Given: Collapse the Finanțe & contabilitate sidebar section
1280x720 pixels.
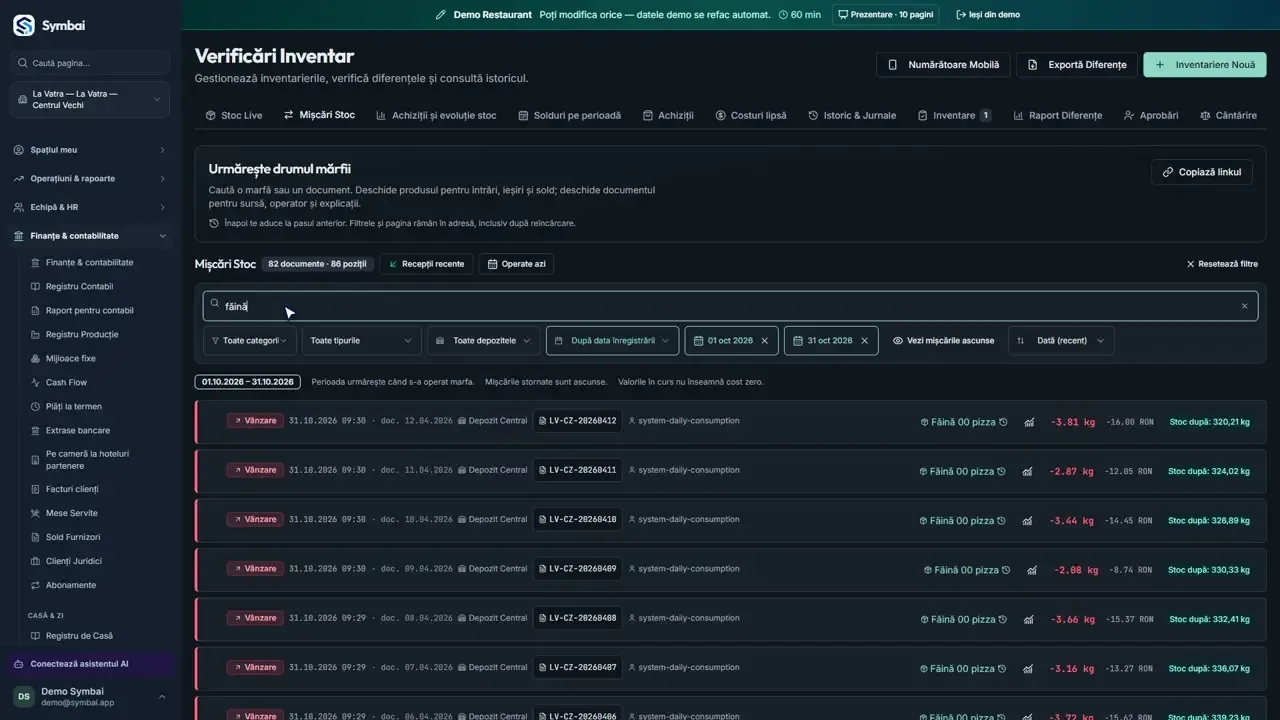Looking at the screenshot, I should click(90, 236).
